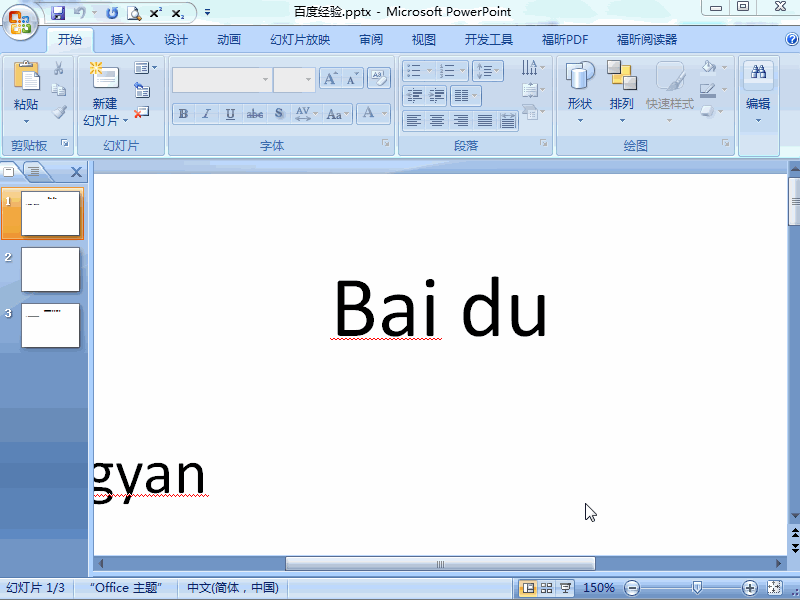Increase font size with the large A
This screenshot has width=800, height=600.
pos(330,78)
